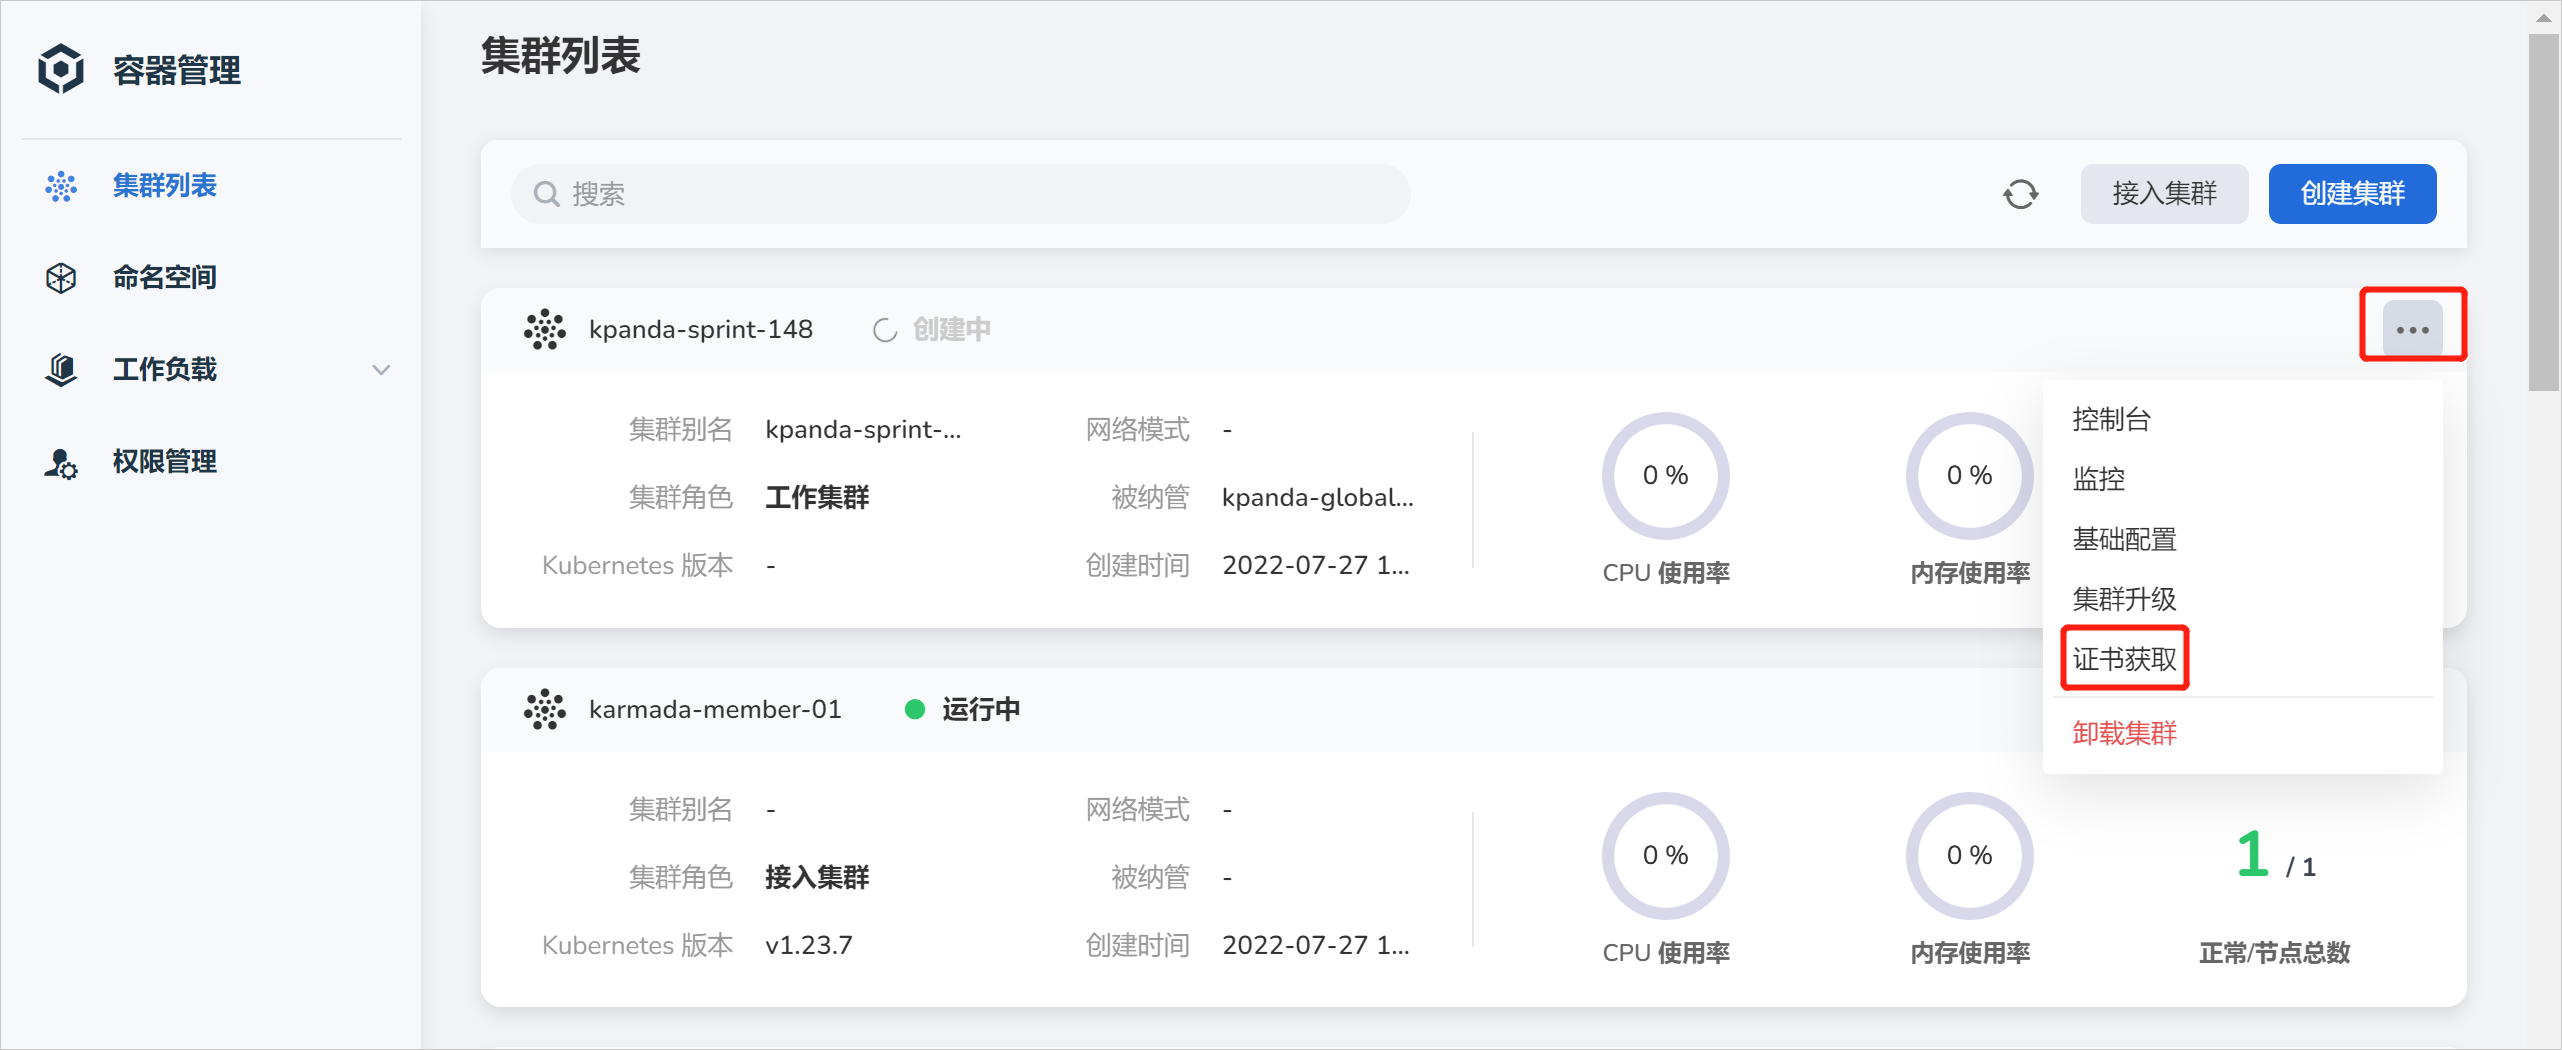Open 工作负载 in sidebar
Image resolution: width=2562 pixels, height=1050 pixels.
[165, 370]
